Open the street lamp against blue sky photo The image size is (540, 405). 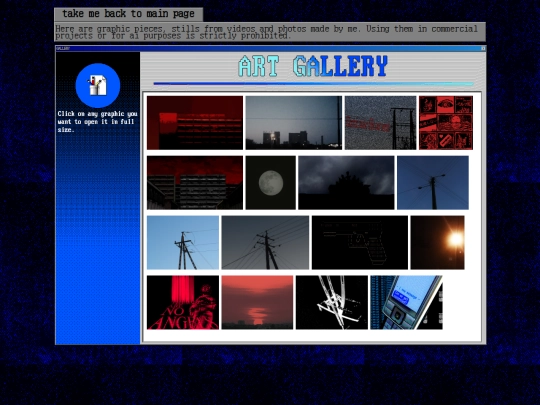pos(433,183)
